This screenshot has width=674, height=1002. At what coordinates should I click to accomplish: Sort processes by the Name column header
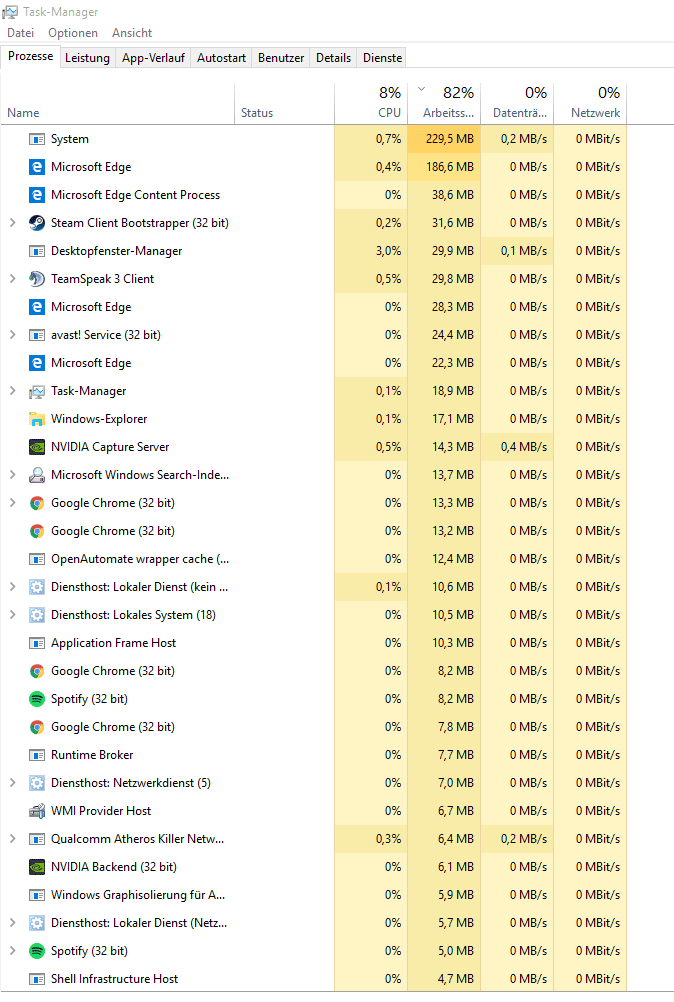pyautogui.click(x=23, y=113)
